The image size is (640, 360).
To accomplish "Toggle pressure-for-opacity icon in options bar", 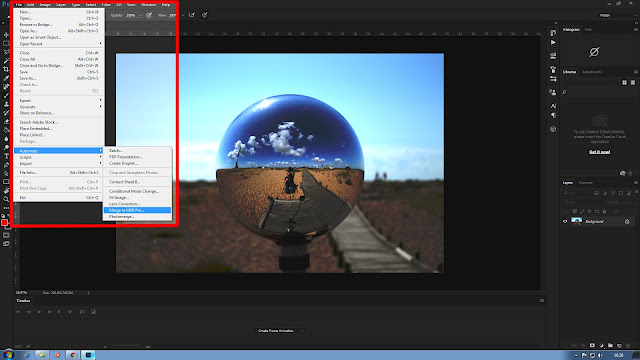I will (x=149, y=15).
